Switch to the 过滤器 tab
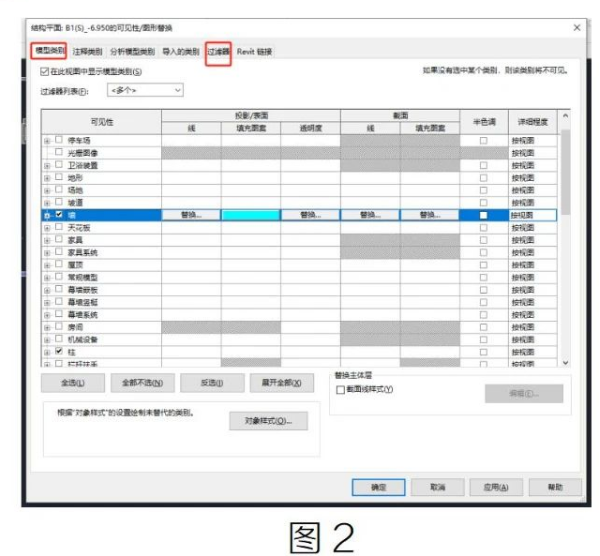This screenshot has width=600, height=556. click(x=218, y=51)
